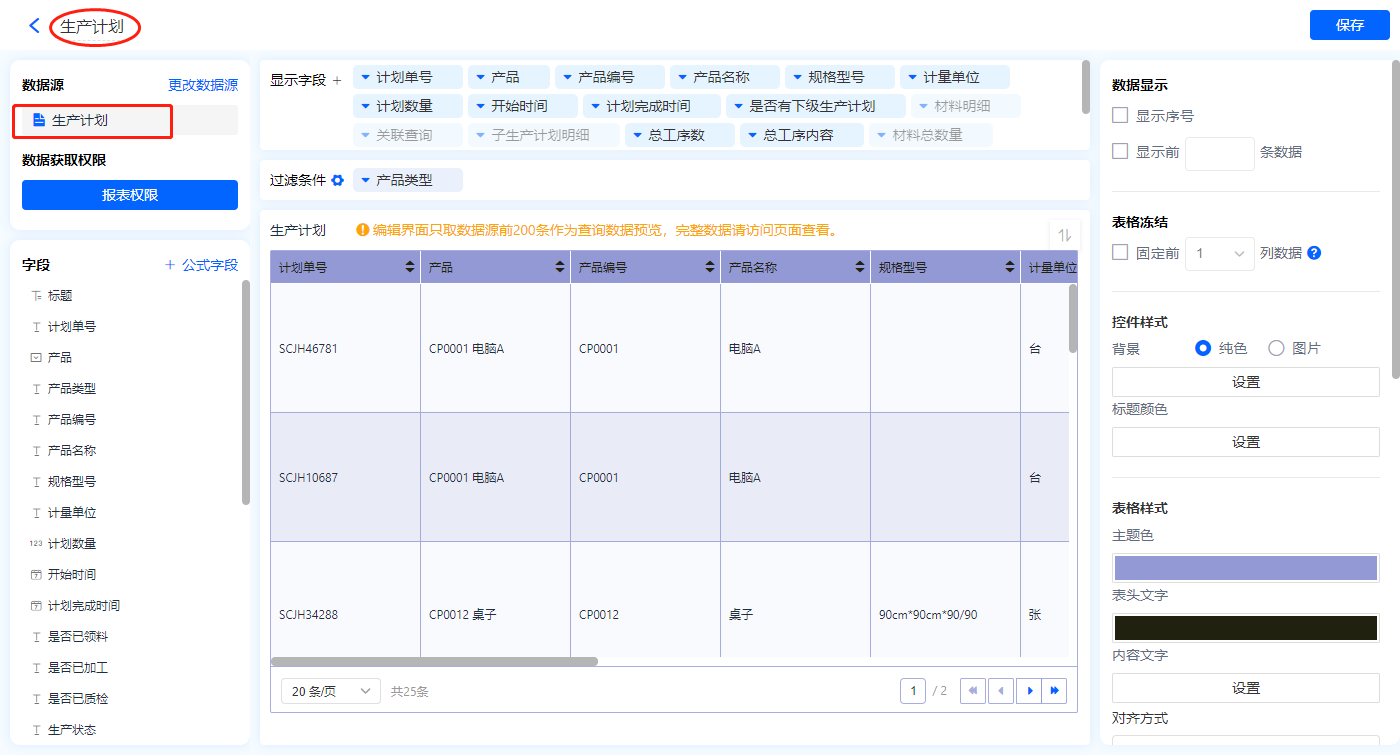Click the 显示前 number input box
Image resolution: width=1400 pixels, height=755 pixels.
point(1219,153)
